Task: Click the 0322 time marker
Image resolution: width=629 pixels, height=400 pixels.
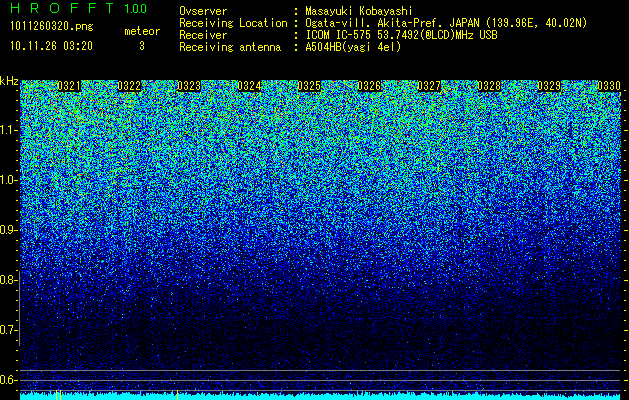Action: 129,86
